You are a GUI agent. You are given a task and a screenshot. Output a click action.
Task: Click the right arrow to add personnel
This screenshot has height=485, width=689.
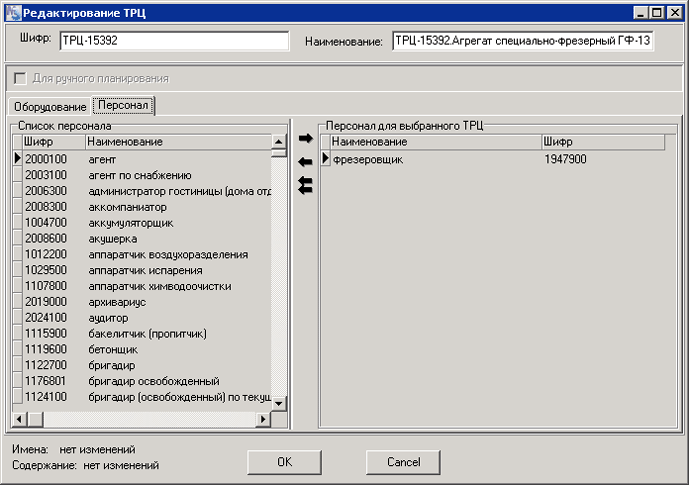pyautogui.click(x=305, y=138)
